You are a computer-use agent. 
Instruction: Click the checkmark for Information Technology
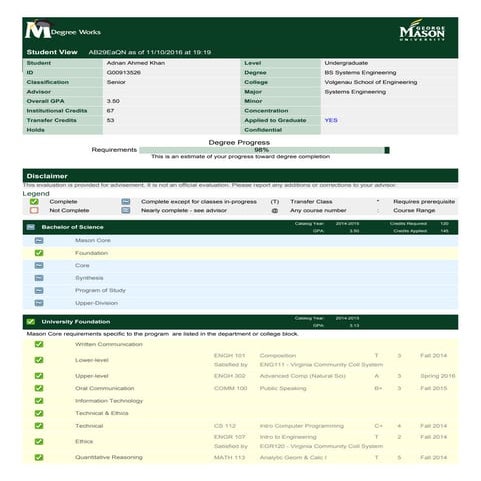pyautogui.click(x=39, y=401)
